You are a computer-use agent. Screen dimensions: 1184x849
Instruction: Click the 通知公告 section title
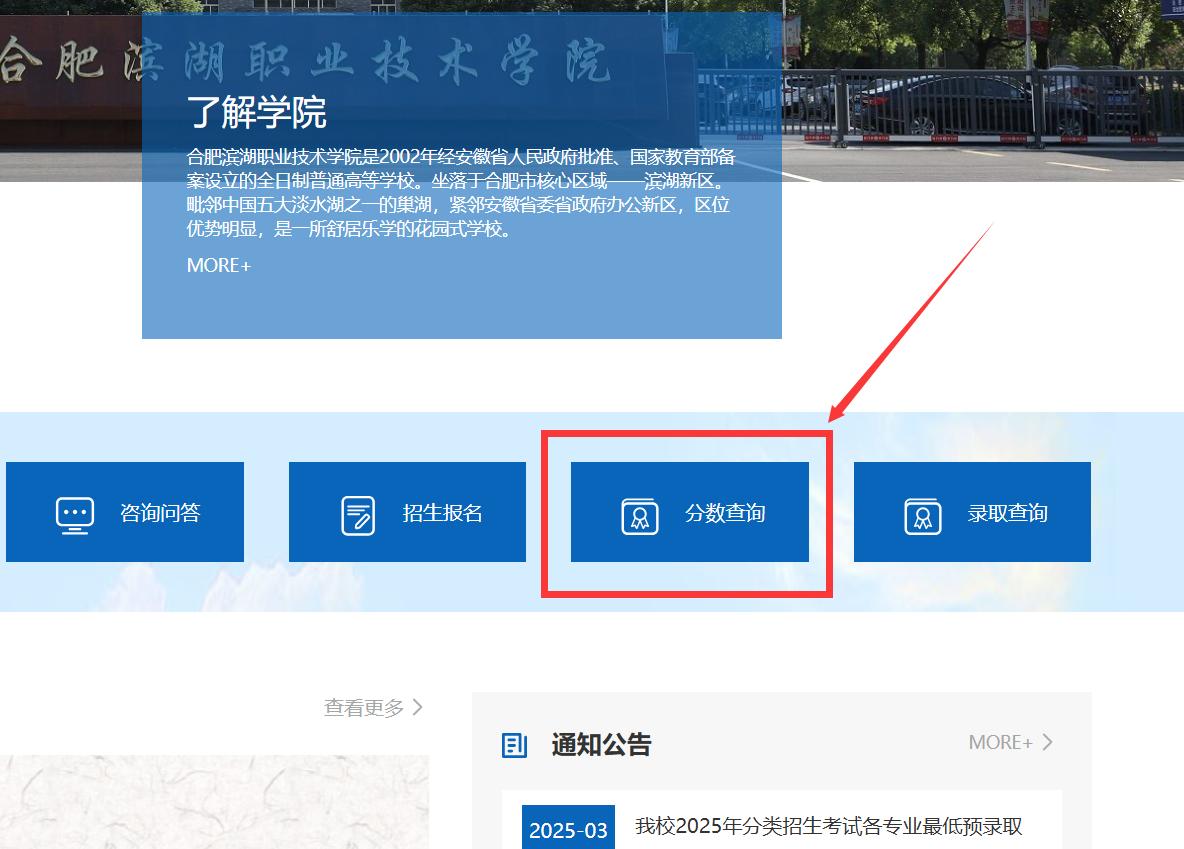pyautogui.click(x=601, y=745)
